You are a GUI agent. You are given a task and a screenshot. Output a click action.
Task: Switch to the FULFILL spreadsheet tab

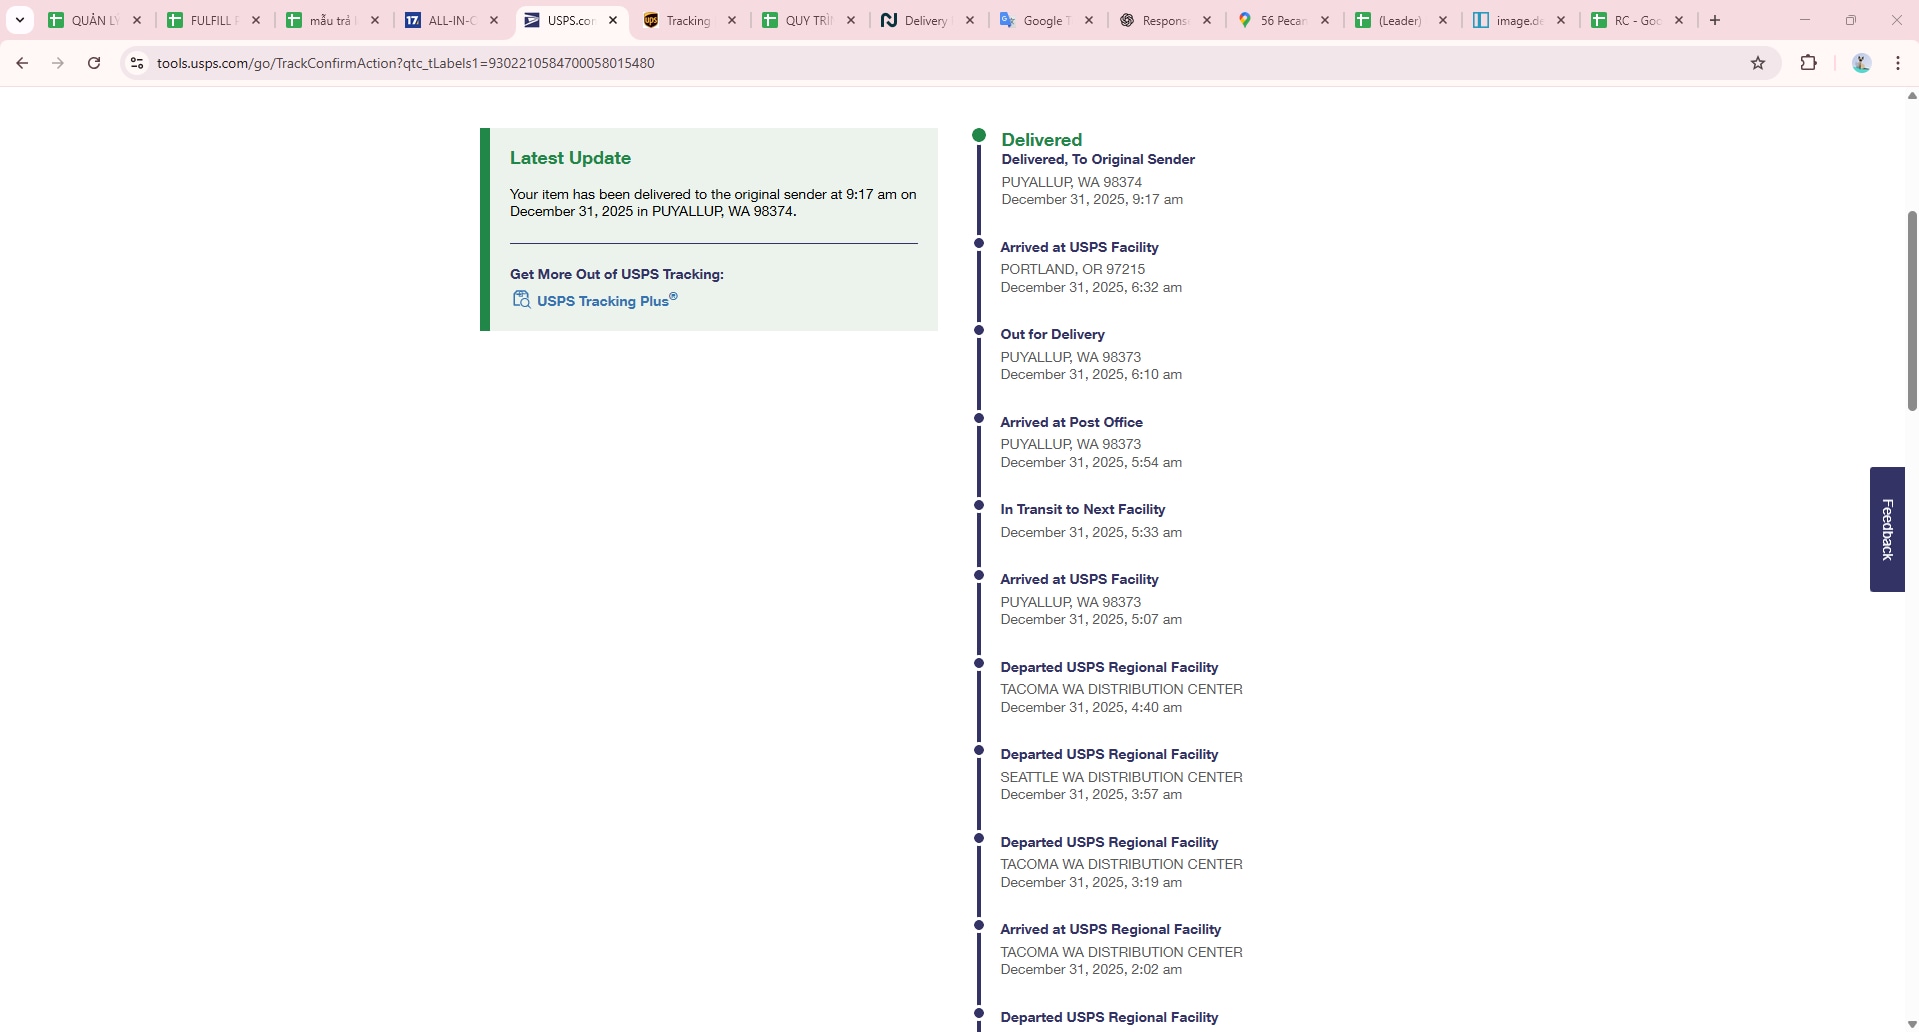[210, 20]
